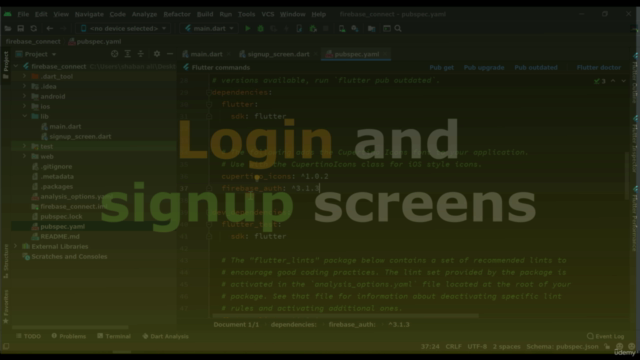640x360 pixels.
Task: Click the Device Manager toolbar icon
Action: (342, 28)
